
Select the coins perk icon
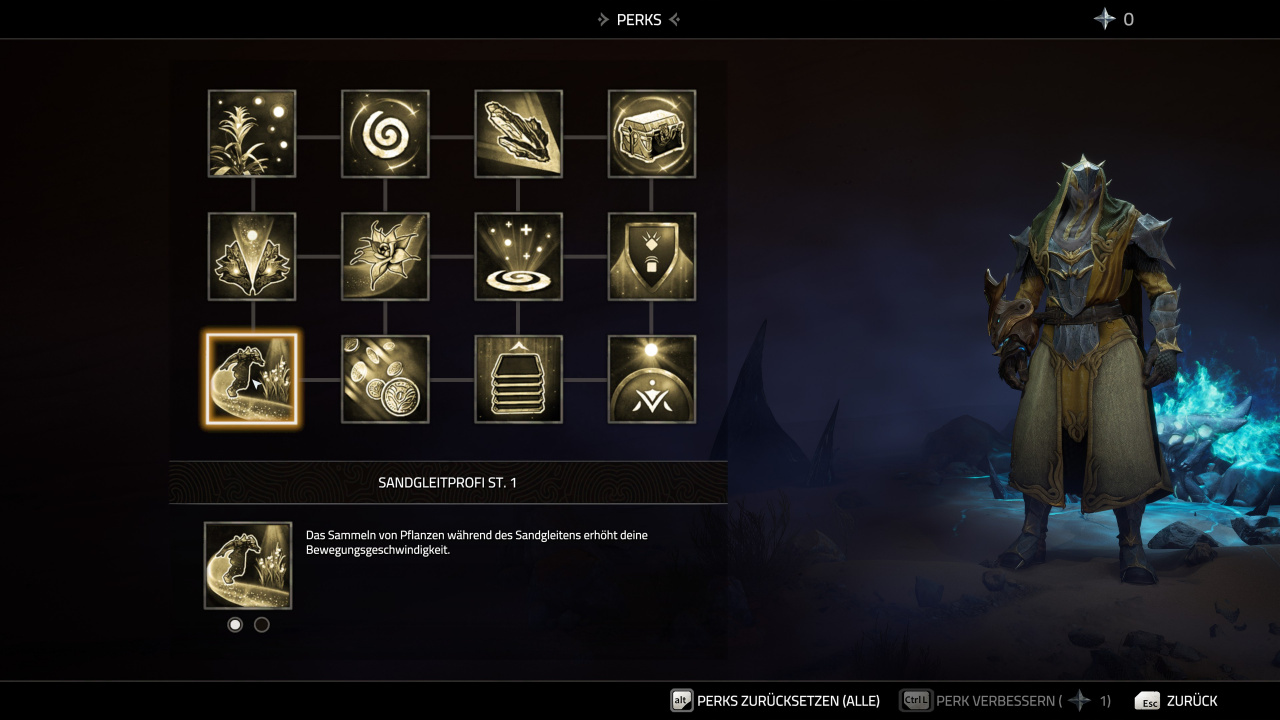pos(385,379)
